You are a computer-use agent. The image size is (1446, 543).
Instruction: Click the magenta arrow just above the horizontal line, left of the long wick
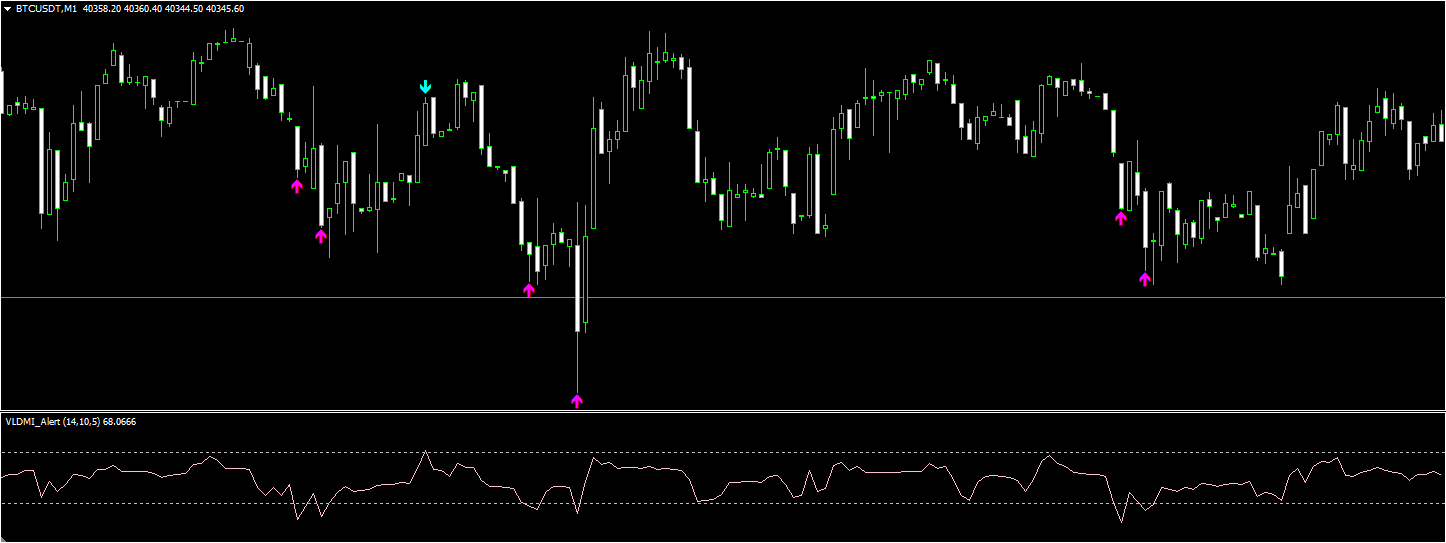click(x=529, y=290)
